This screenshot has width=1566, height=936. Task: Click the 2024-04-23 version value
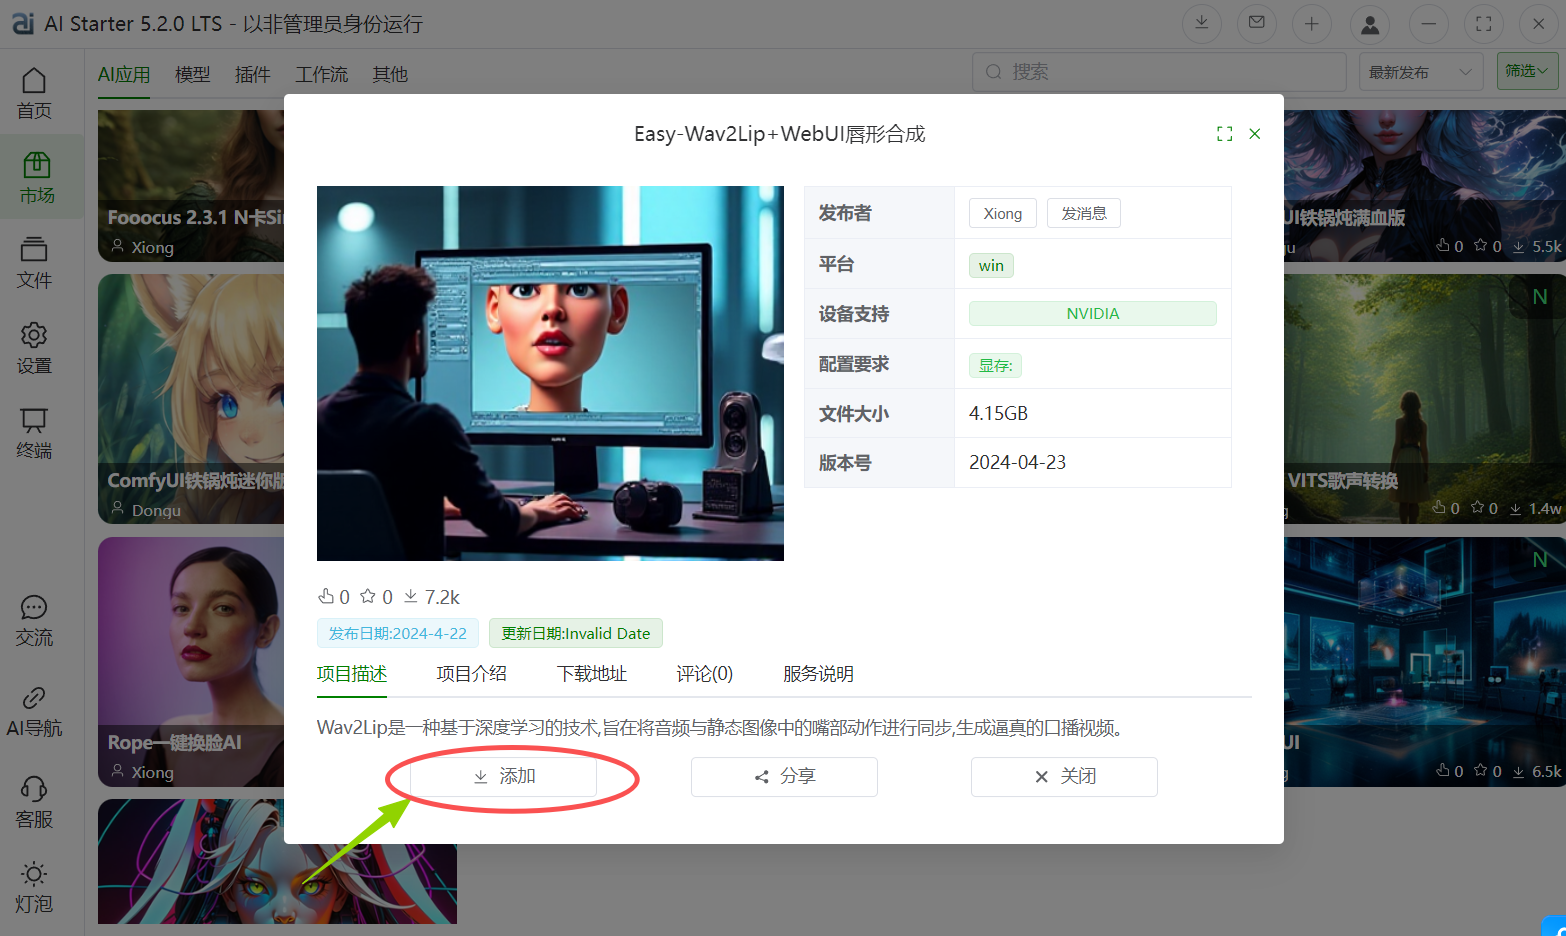click(x=1017, y=462)
